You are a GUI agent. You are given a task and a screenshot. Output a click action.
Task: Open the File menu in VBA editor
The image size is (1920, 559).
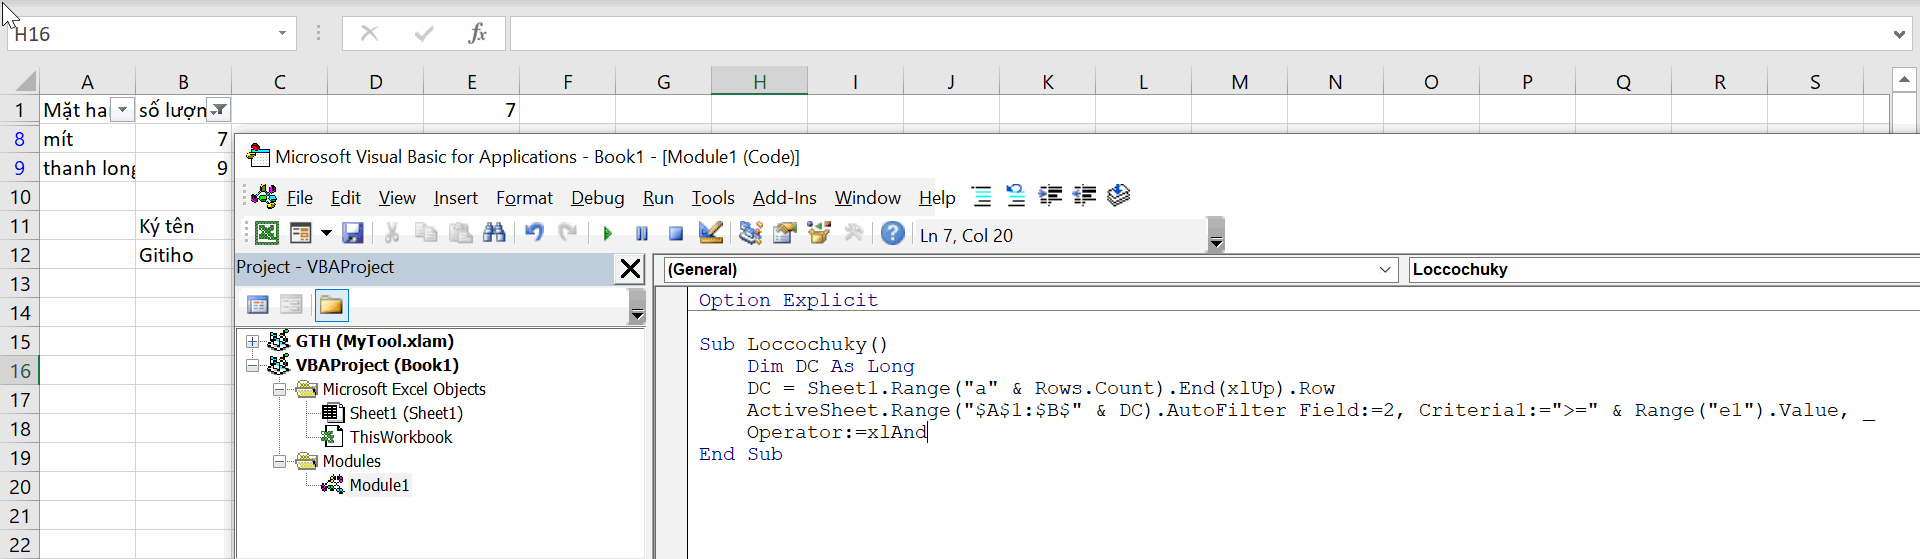coord(300,198)
